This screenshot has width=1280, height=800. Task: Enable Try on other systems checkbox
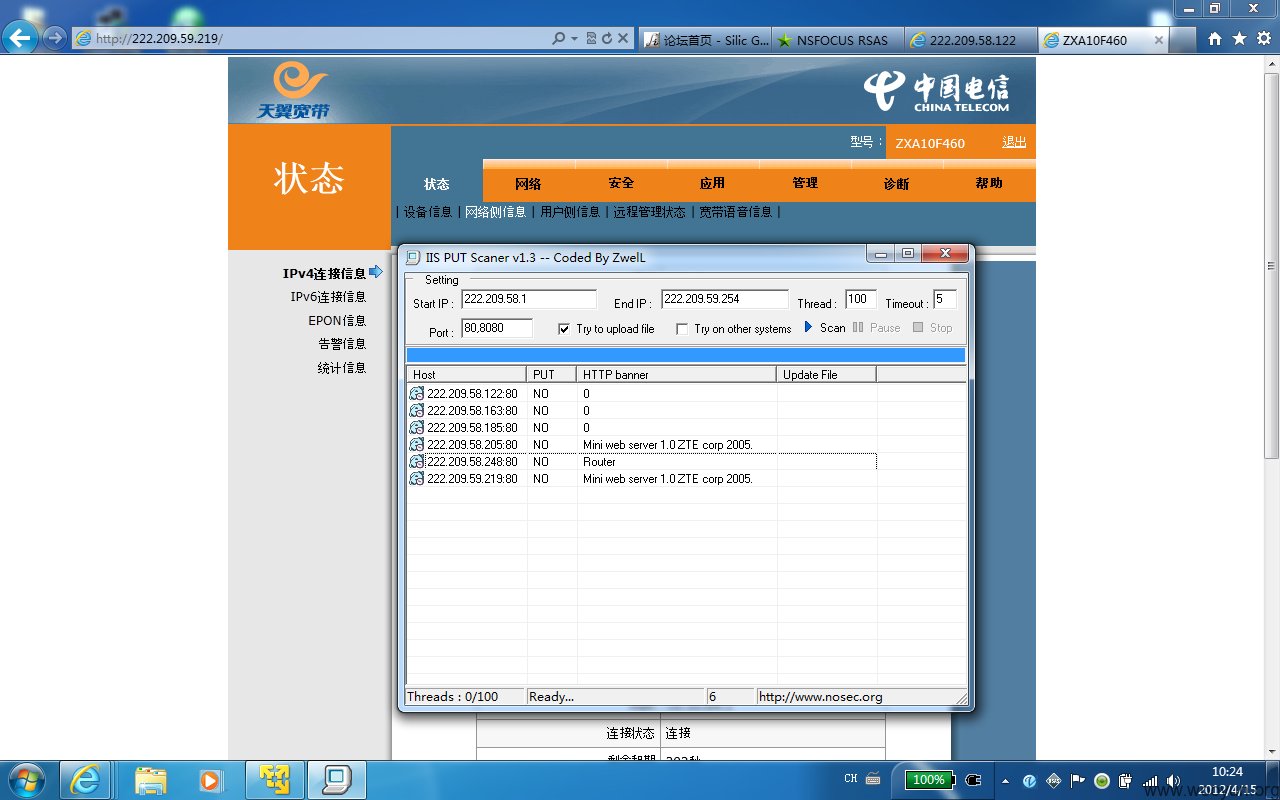682,329
